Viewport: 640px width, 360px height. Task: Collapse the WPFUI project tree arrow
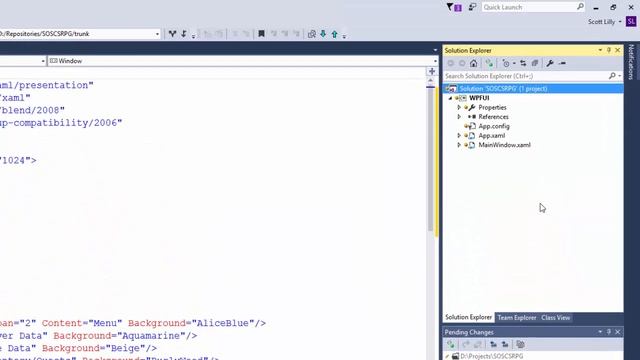[451, 98]
